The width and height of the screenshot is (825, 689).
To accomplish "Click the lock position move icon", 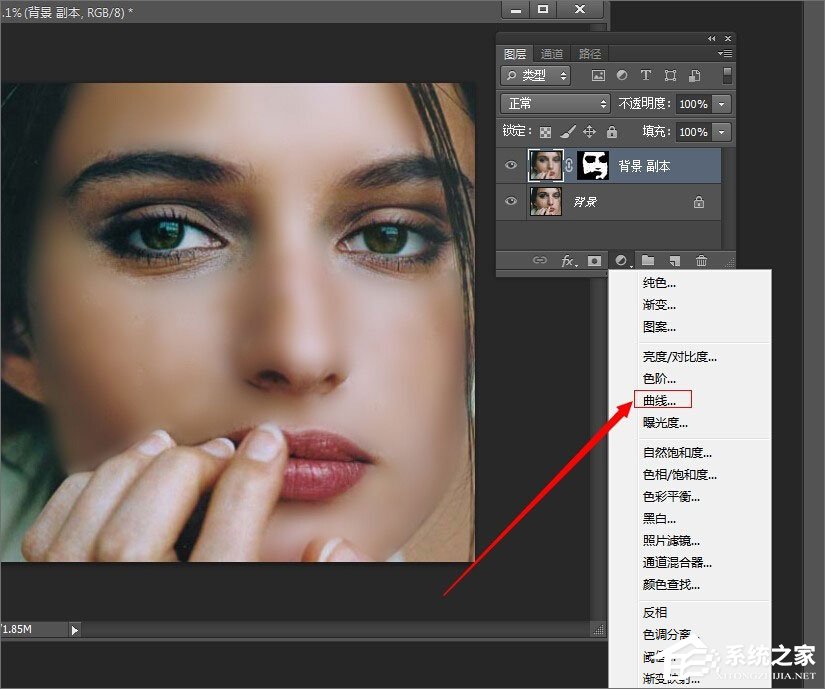I will [x=589, y=132].
